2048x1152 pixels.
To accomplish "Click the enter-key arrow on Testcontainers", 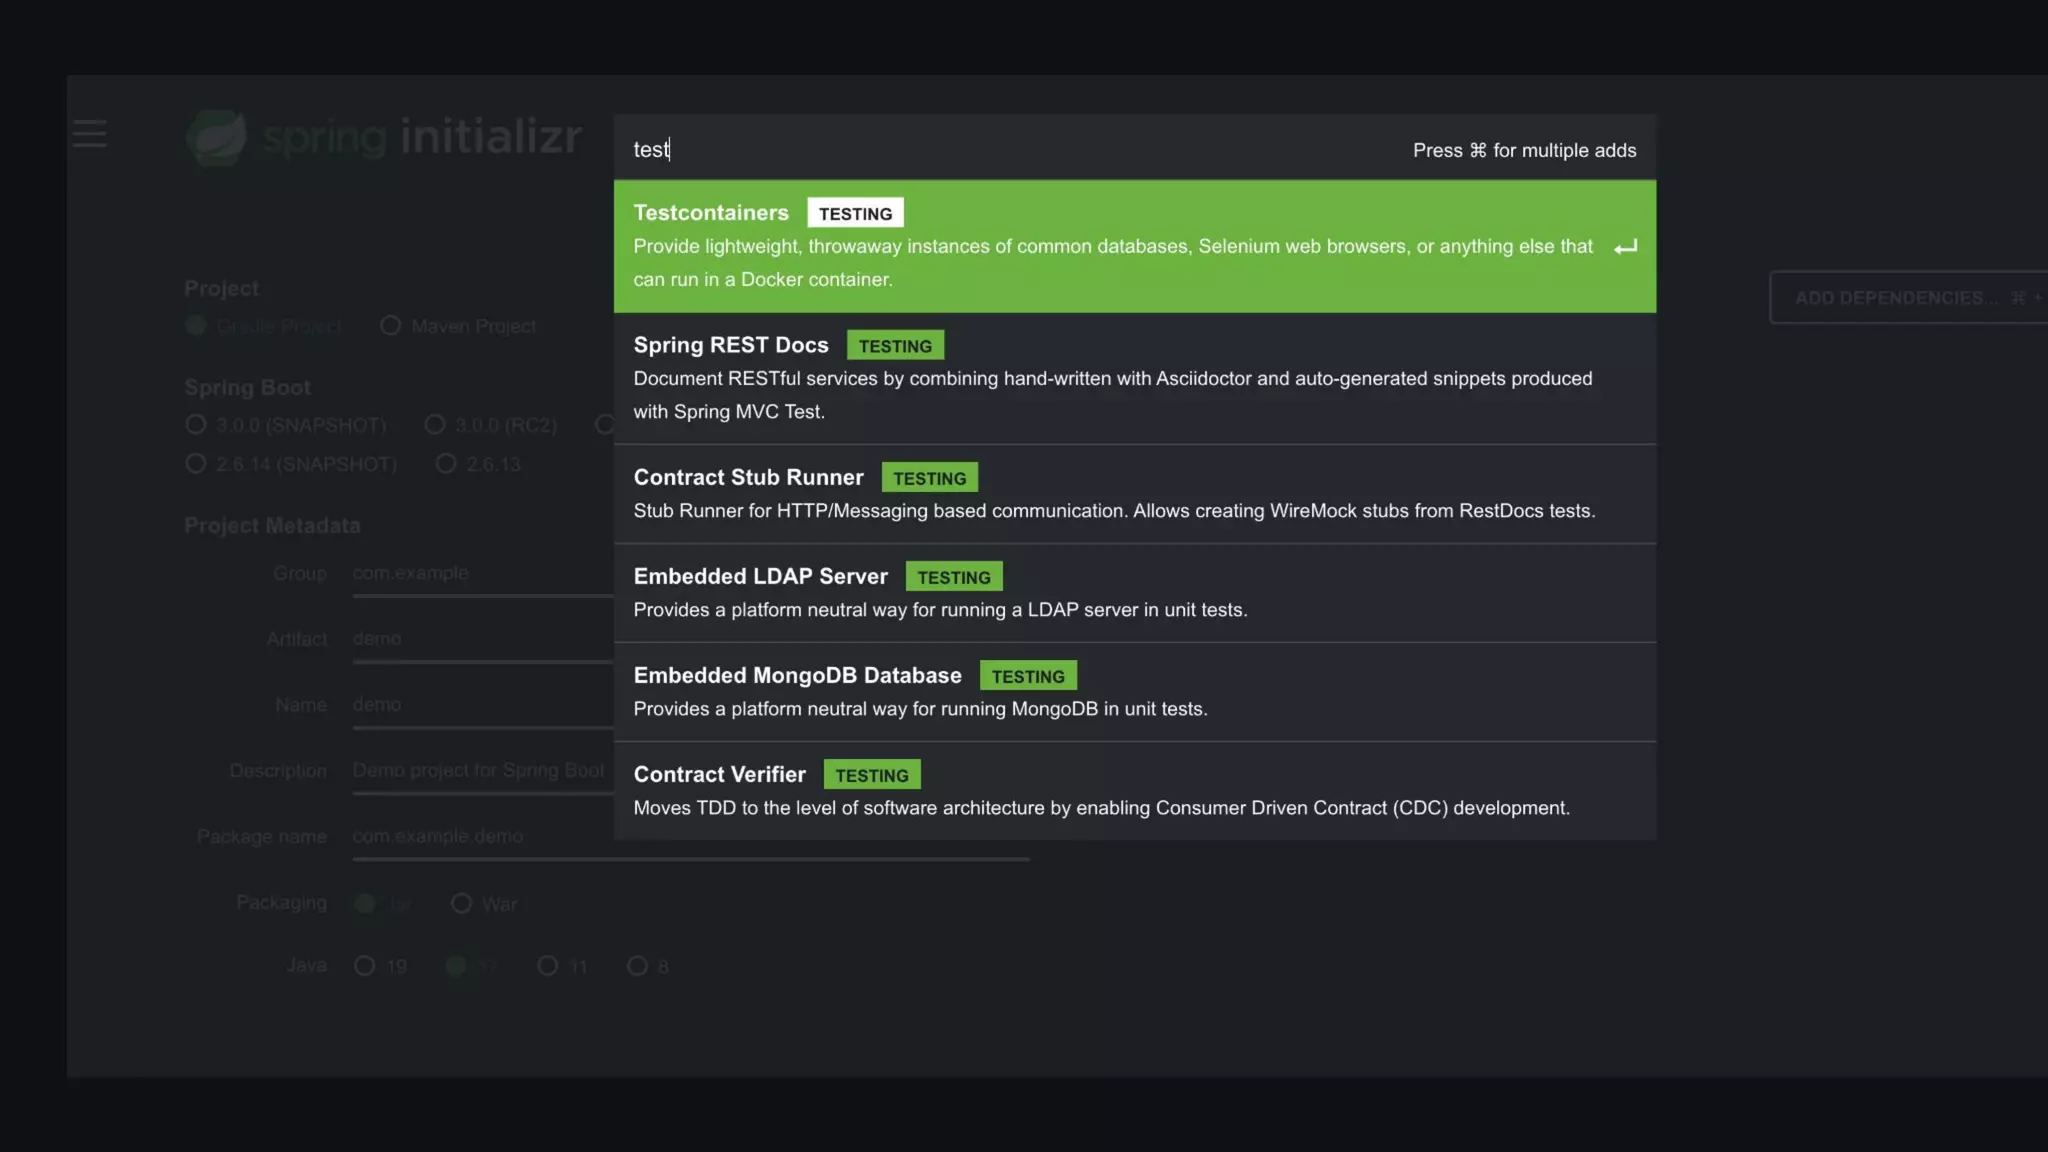I will (x=1625, y=247).
